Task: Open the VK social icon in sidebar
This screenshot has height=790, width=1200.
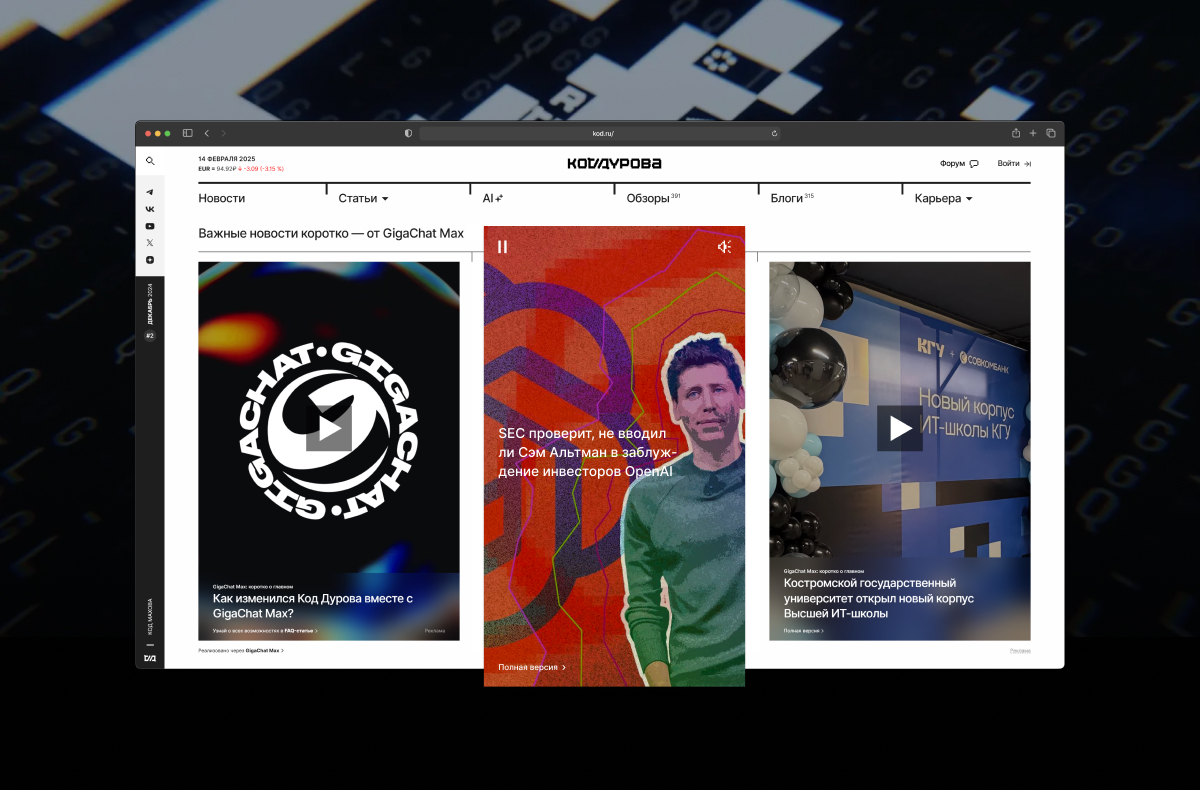Action: pyautogui.click(x=150, y=209)
